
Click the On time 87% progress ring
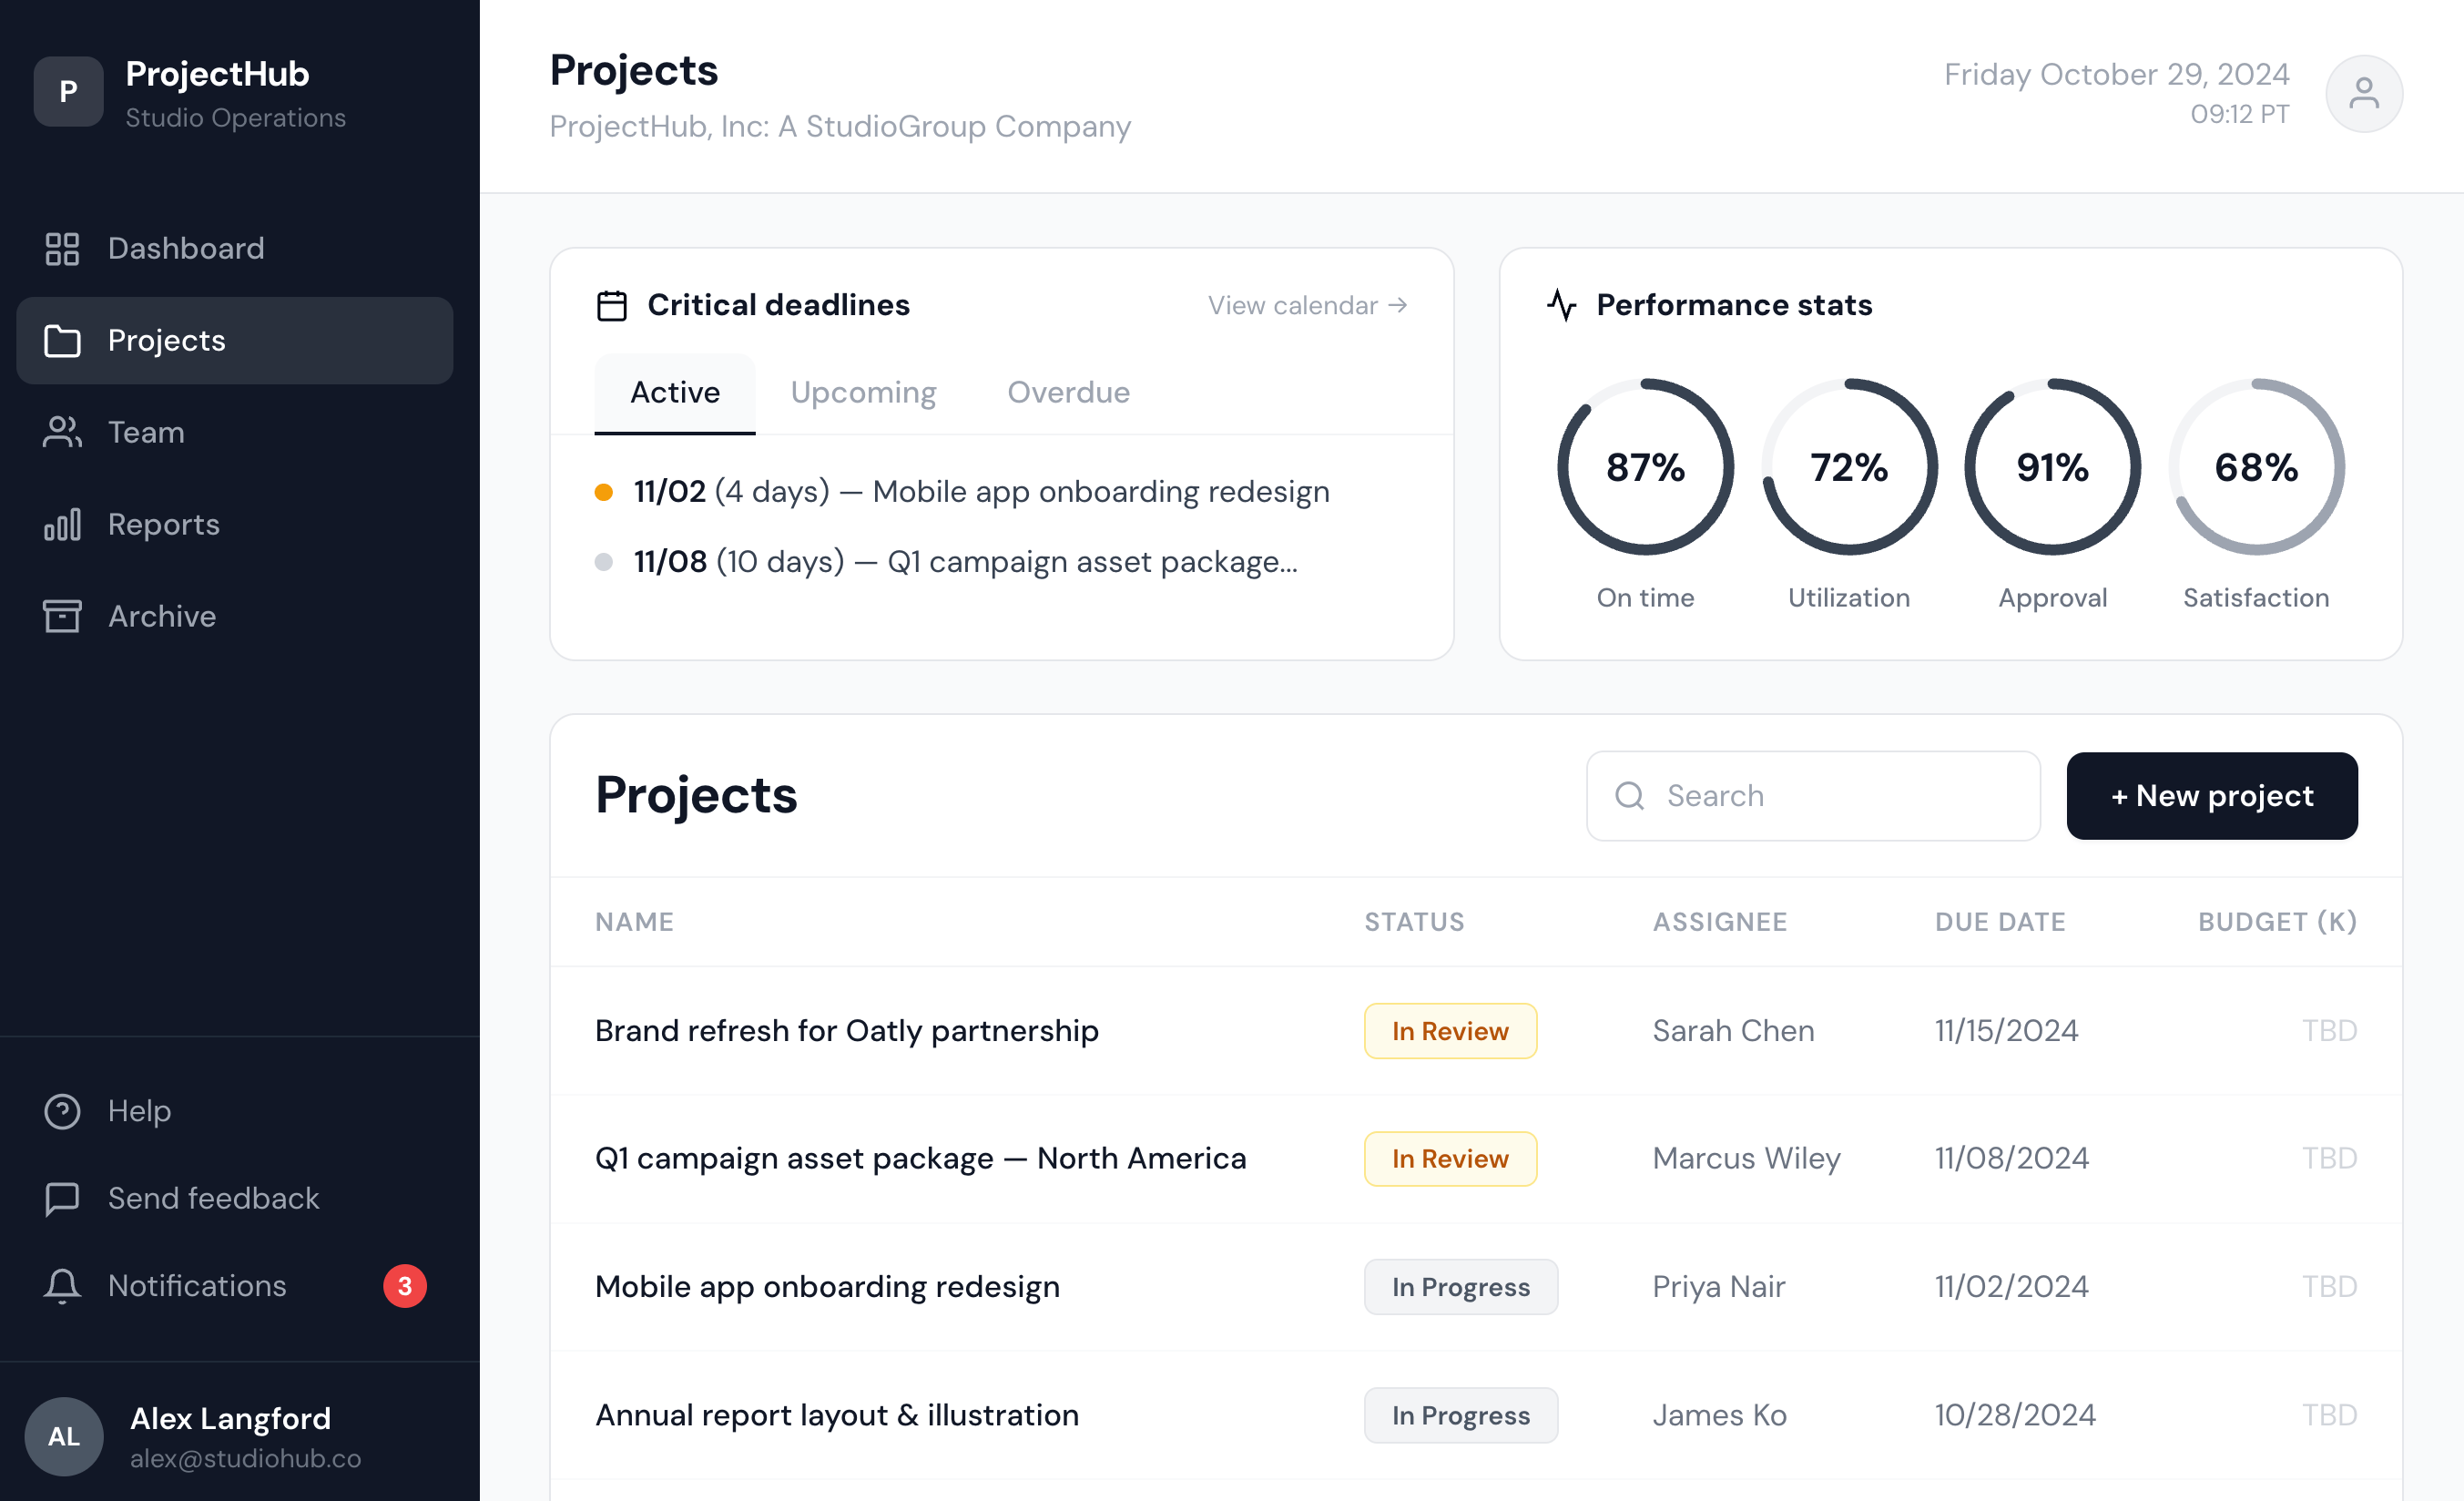(1645, 467)
